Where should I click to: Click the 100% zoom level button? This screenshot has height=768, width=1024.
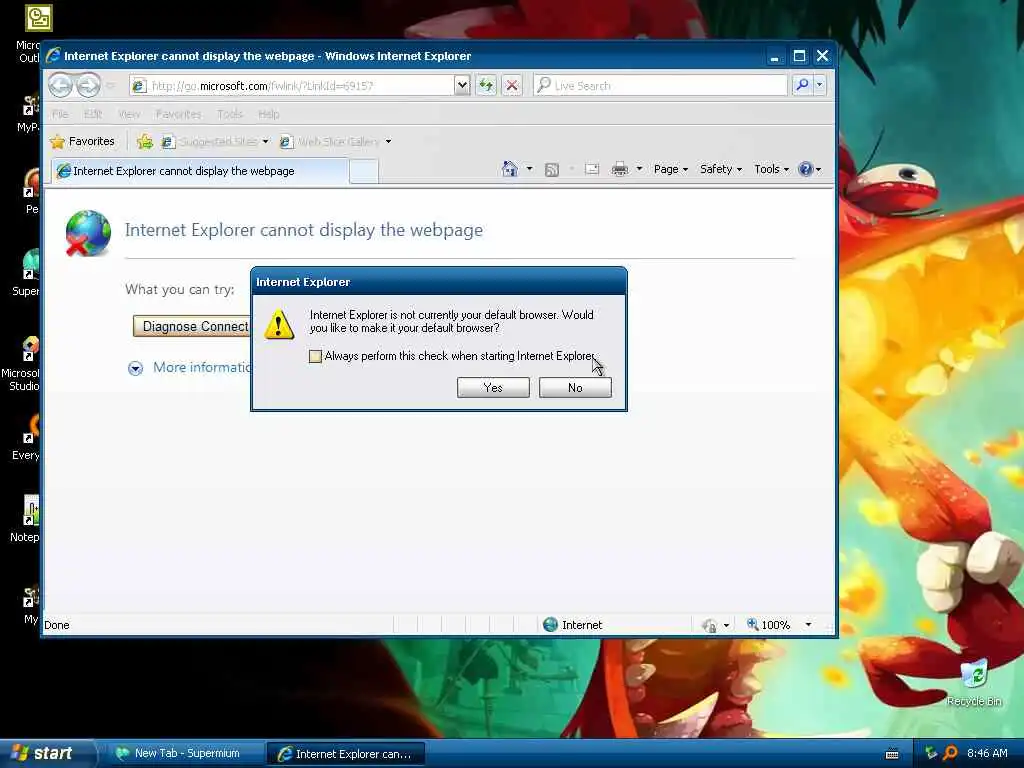(x=769, y=625)
